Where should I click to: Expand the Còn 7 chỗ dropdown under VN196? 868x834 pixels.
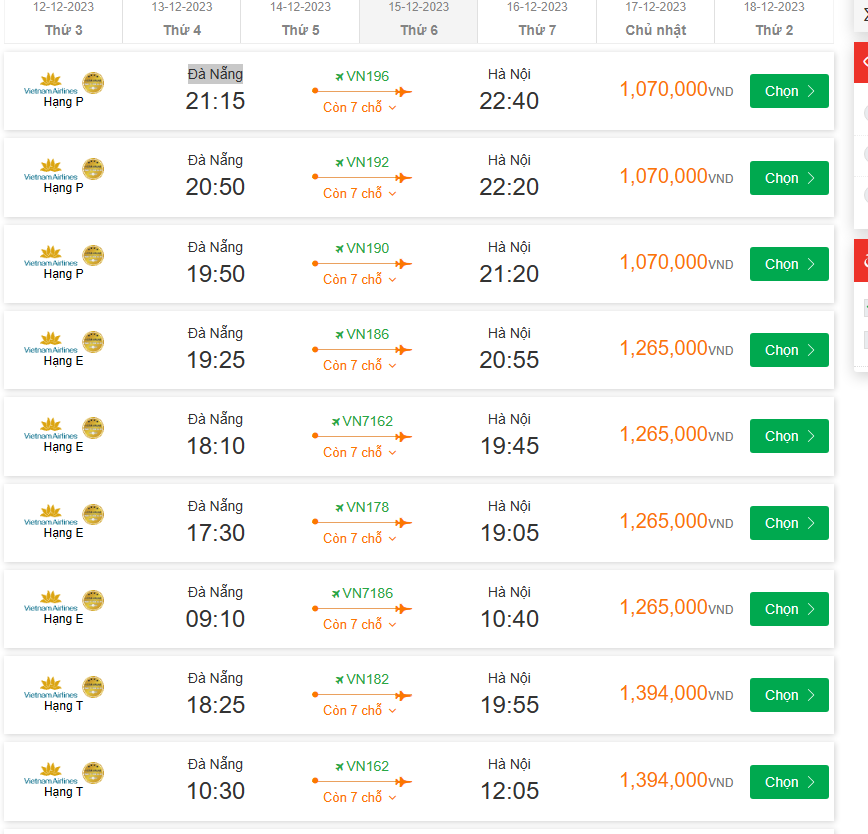[360, 106]
